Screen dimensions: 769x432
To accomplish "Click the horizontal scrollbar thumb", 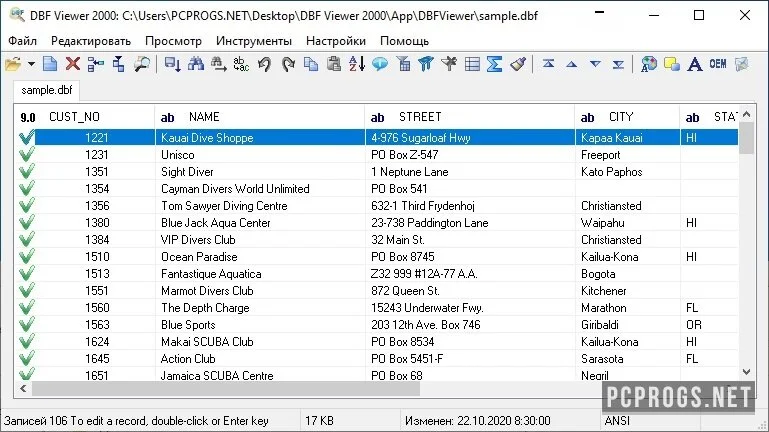I will coord(226,388).
